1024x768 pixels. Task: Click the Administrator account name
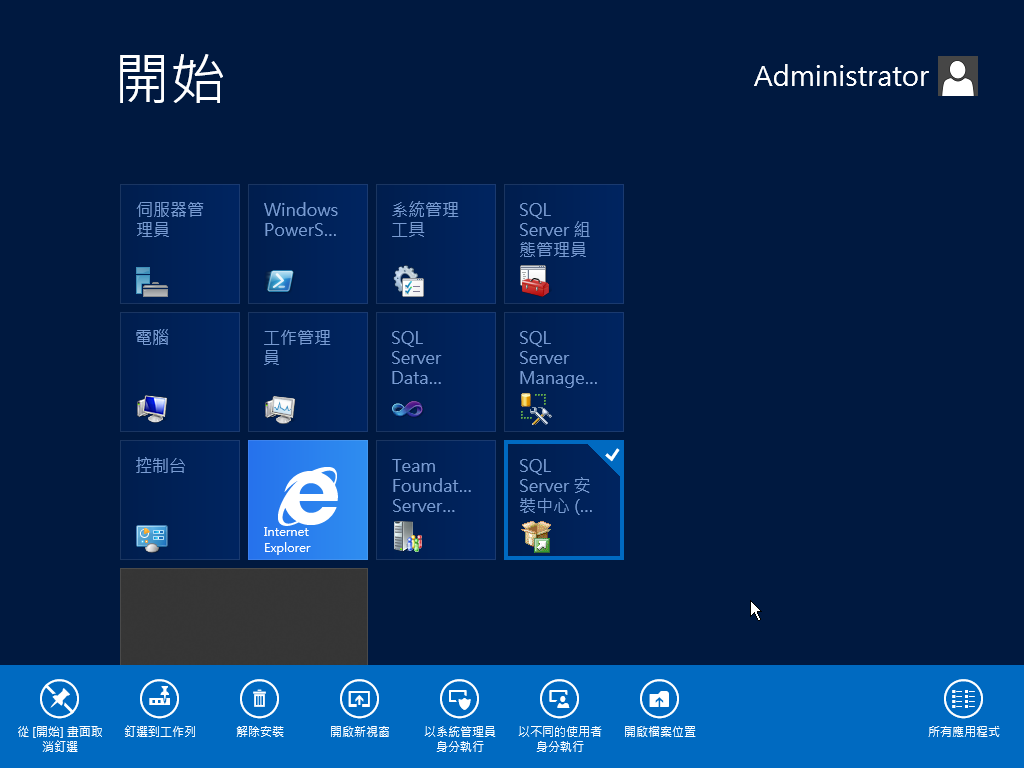point(841,76)
